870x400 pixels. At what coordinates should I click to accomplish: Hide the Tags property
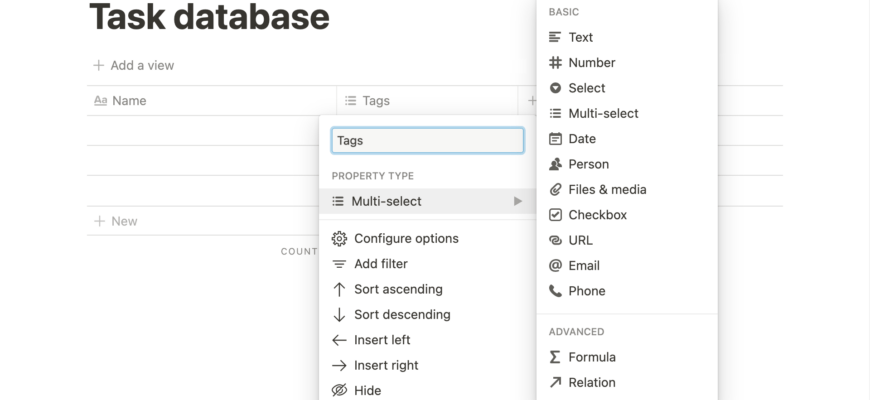pos(427,391)
